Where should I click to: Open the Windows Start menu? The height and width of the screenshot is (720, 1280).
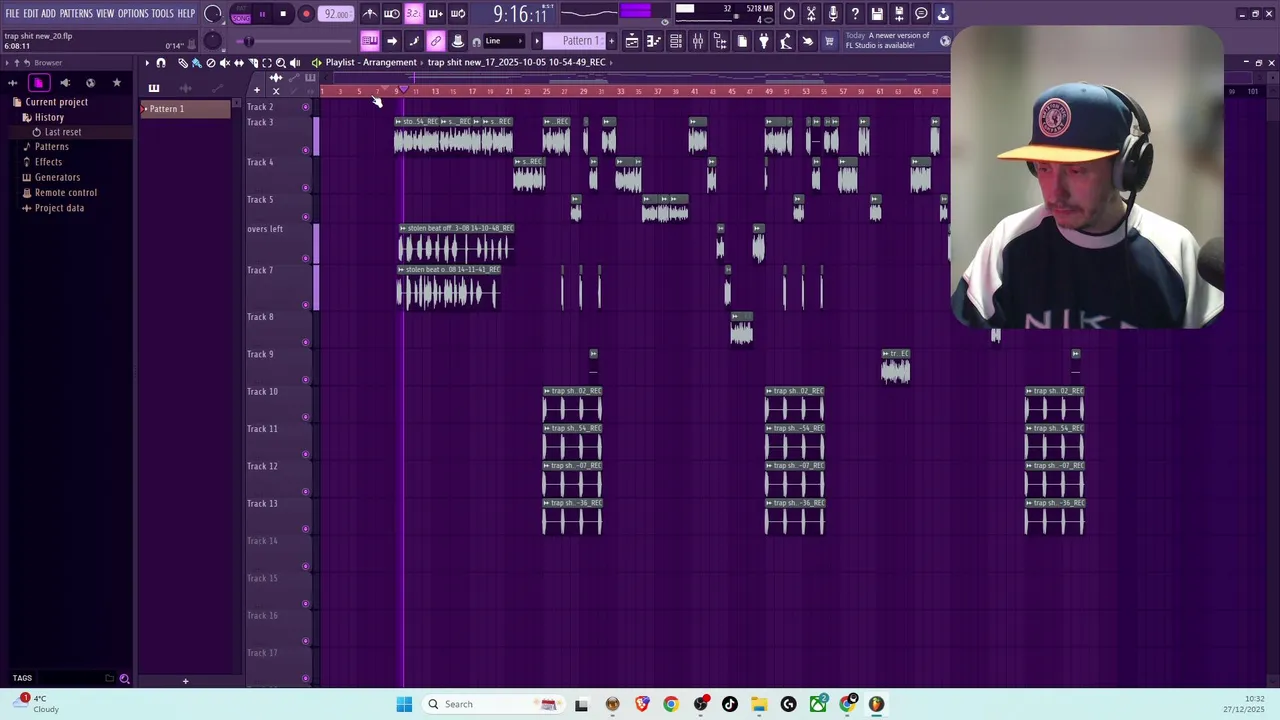pos(404,704)
